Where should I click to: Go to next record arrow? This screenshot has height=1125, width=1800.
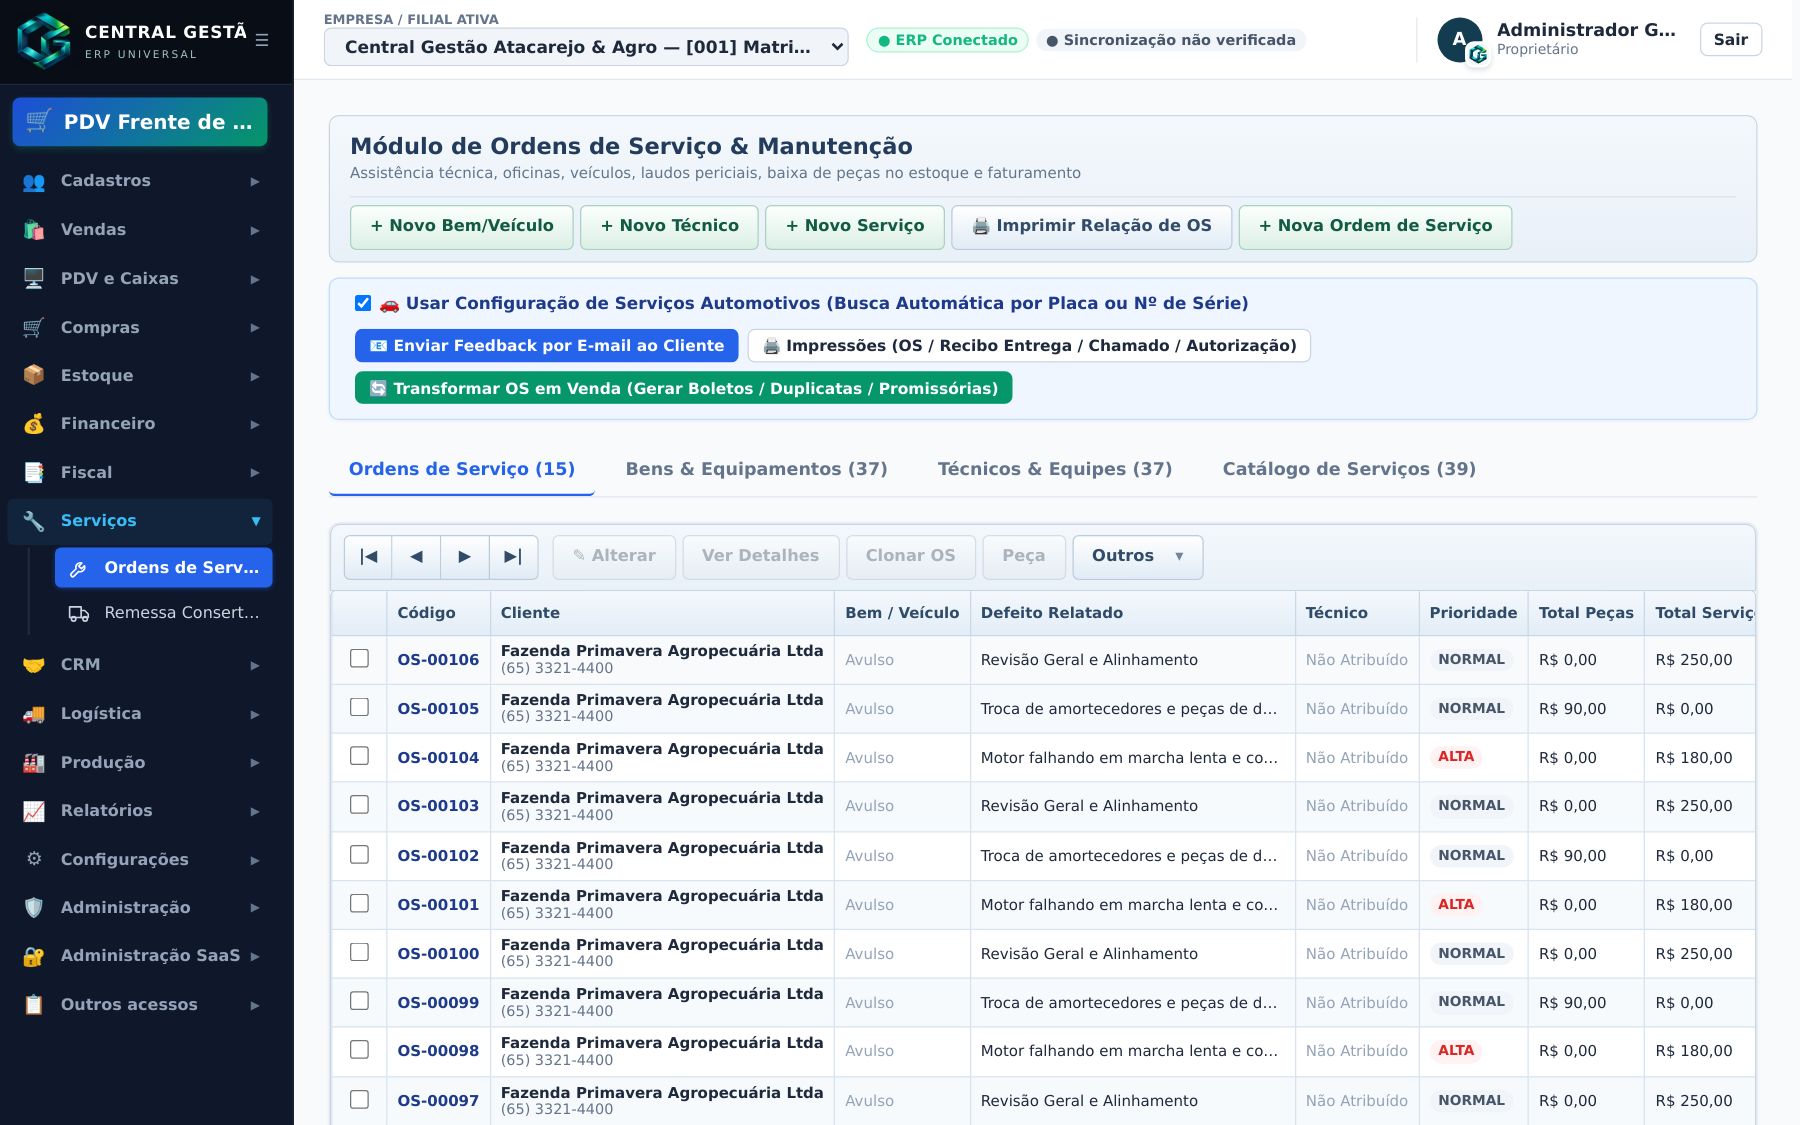[465, 557]
